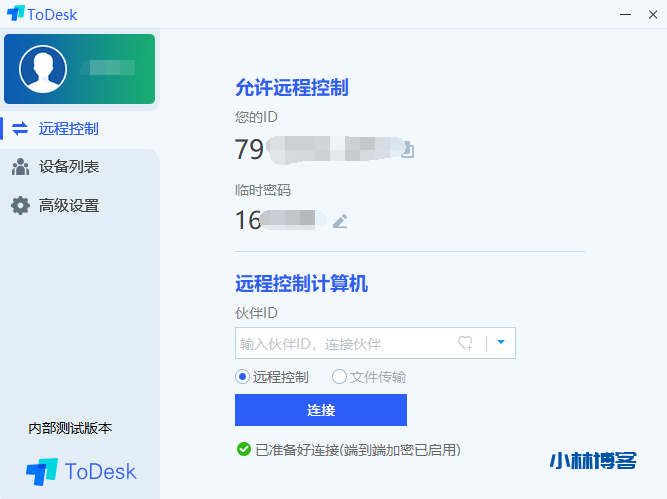Viewport: 667px width, 499px height.
Task: Click the blurred username in profile card
Action: (x=108, y=69)
